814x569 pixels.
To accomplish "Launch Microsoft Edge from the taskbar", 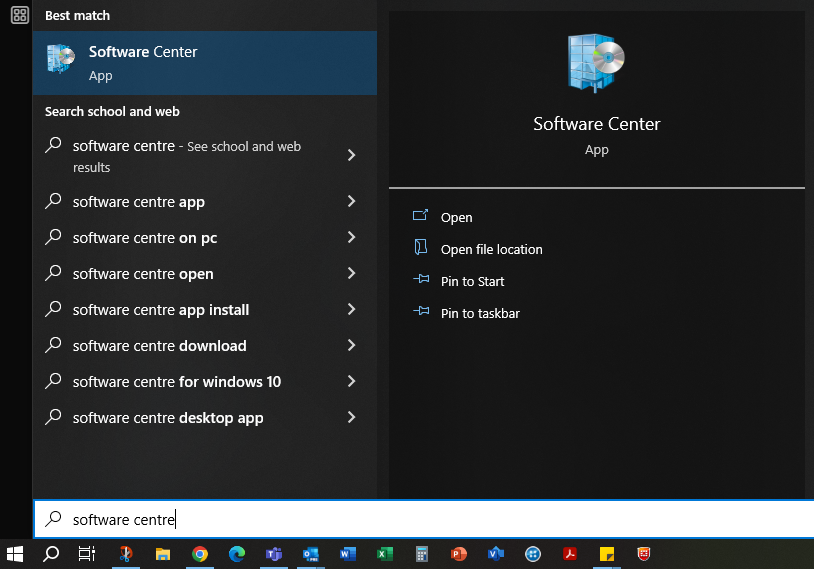I will pyautogui.click(x=237, y=554).
